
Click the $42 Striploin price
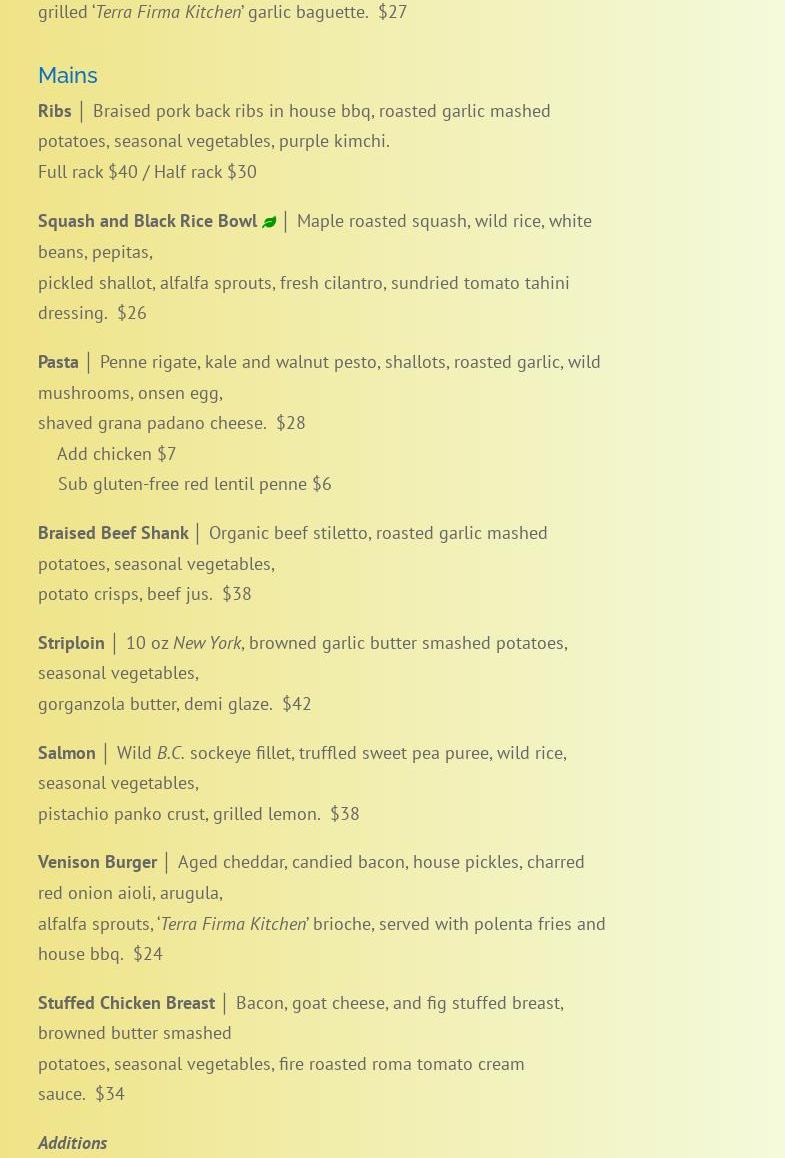pyautogui.click(x=296, y=704)
